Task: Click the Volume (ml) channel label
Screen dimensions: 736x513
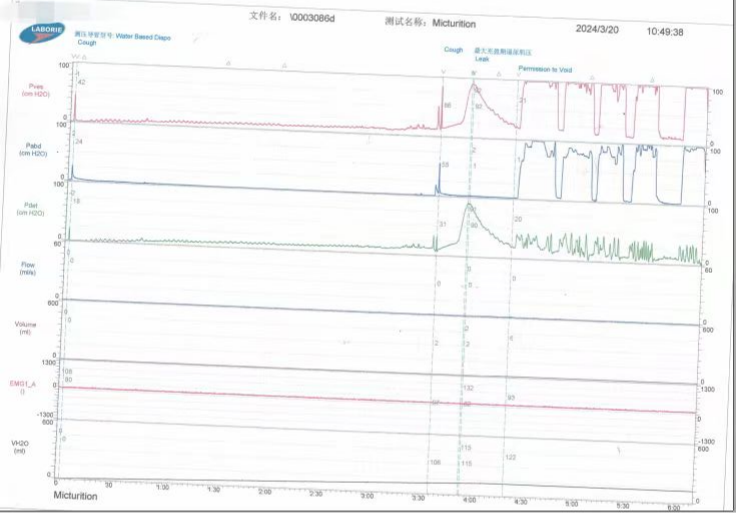Action: click(27, 327)
